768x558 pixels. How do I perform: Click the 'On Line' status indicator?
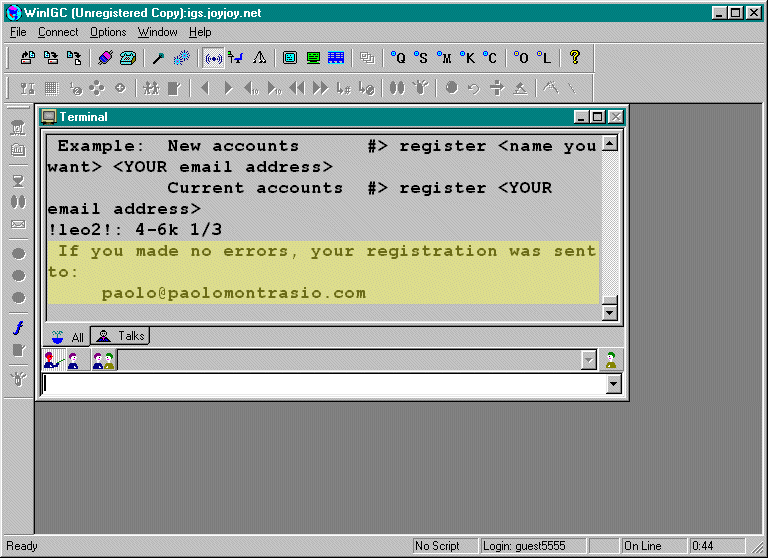pos(654,546)
